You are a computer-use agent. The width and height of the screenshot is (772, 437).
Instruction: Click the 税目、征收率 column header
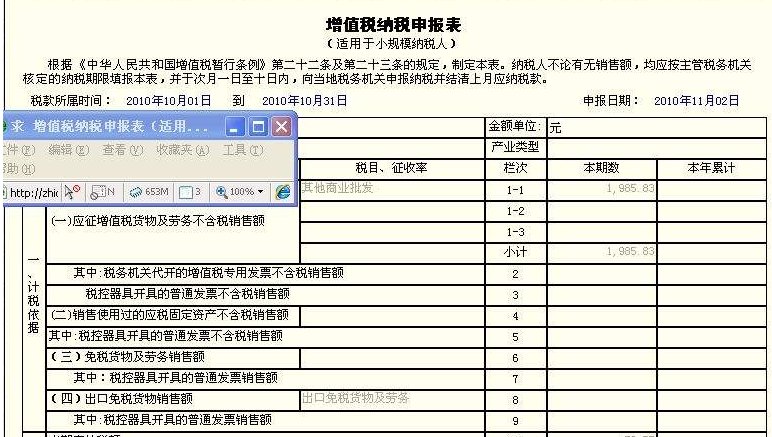point(392,168)
